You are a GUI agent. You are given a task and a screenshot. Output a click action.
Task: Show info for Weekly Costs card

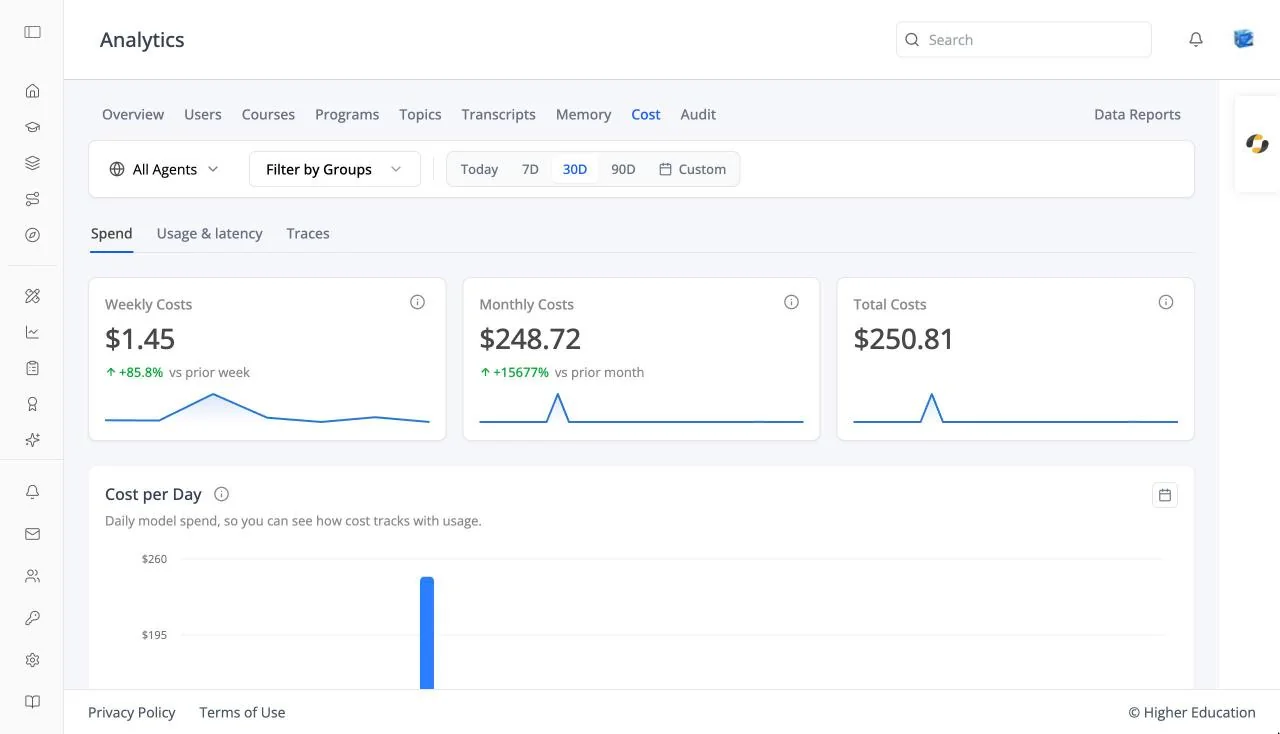[418, 302]
